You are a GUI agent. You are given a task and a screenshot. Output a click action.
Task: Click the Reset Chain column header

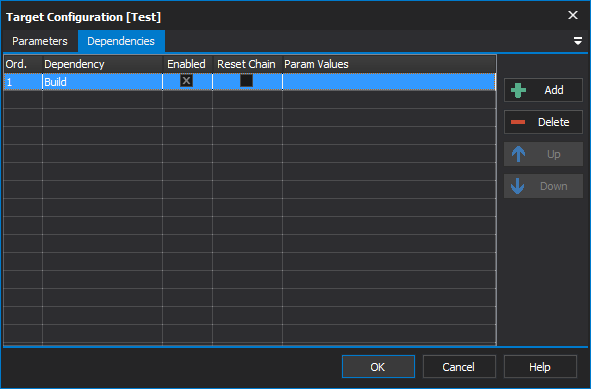(247, 64)
